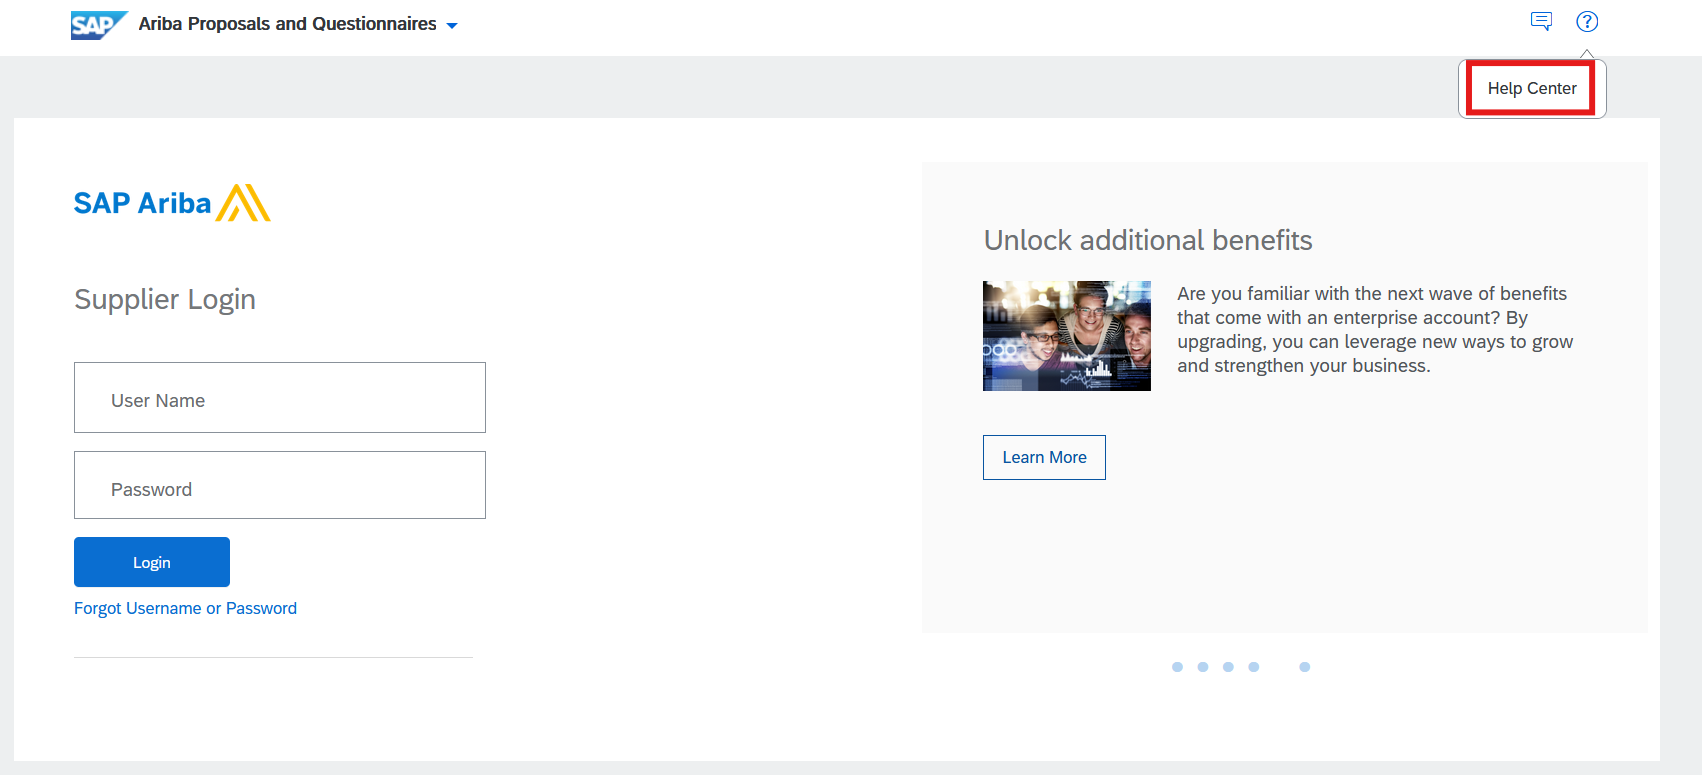Select the last carousel dot
Screen dimensions: 1702x775
[x=1305, y=667]
